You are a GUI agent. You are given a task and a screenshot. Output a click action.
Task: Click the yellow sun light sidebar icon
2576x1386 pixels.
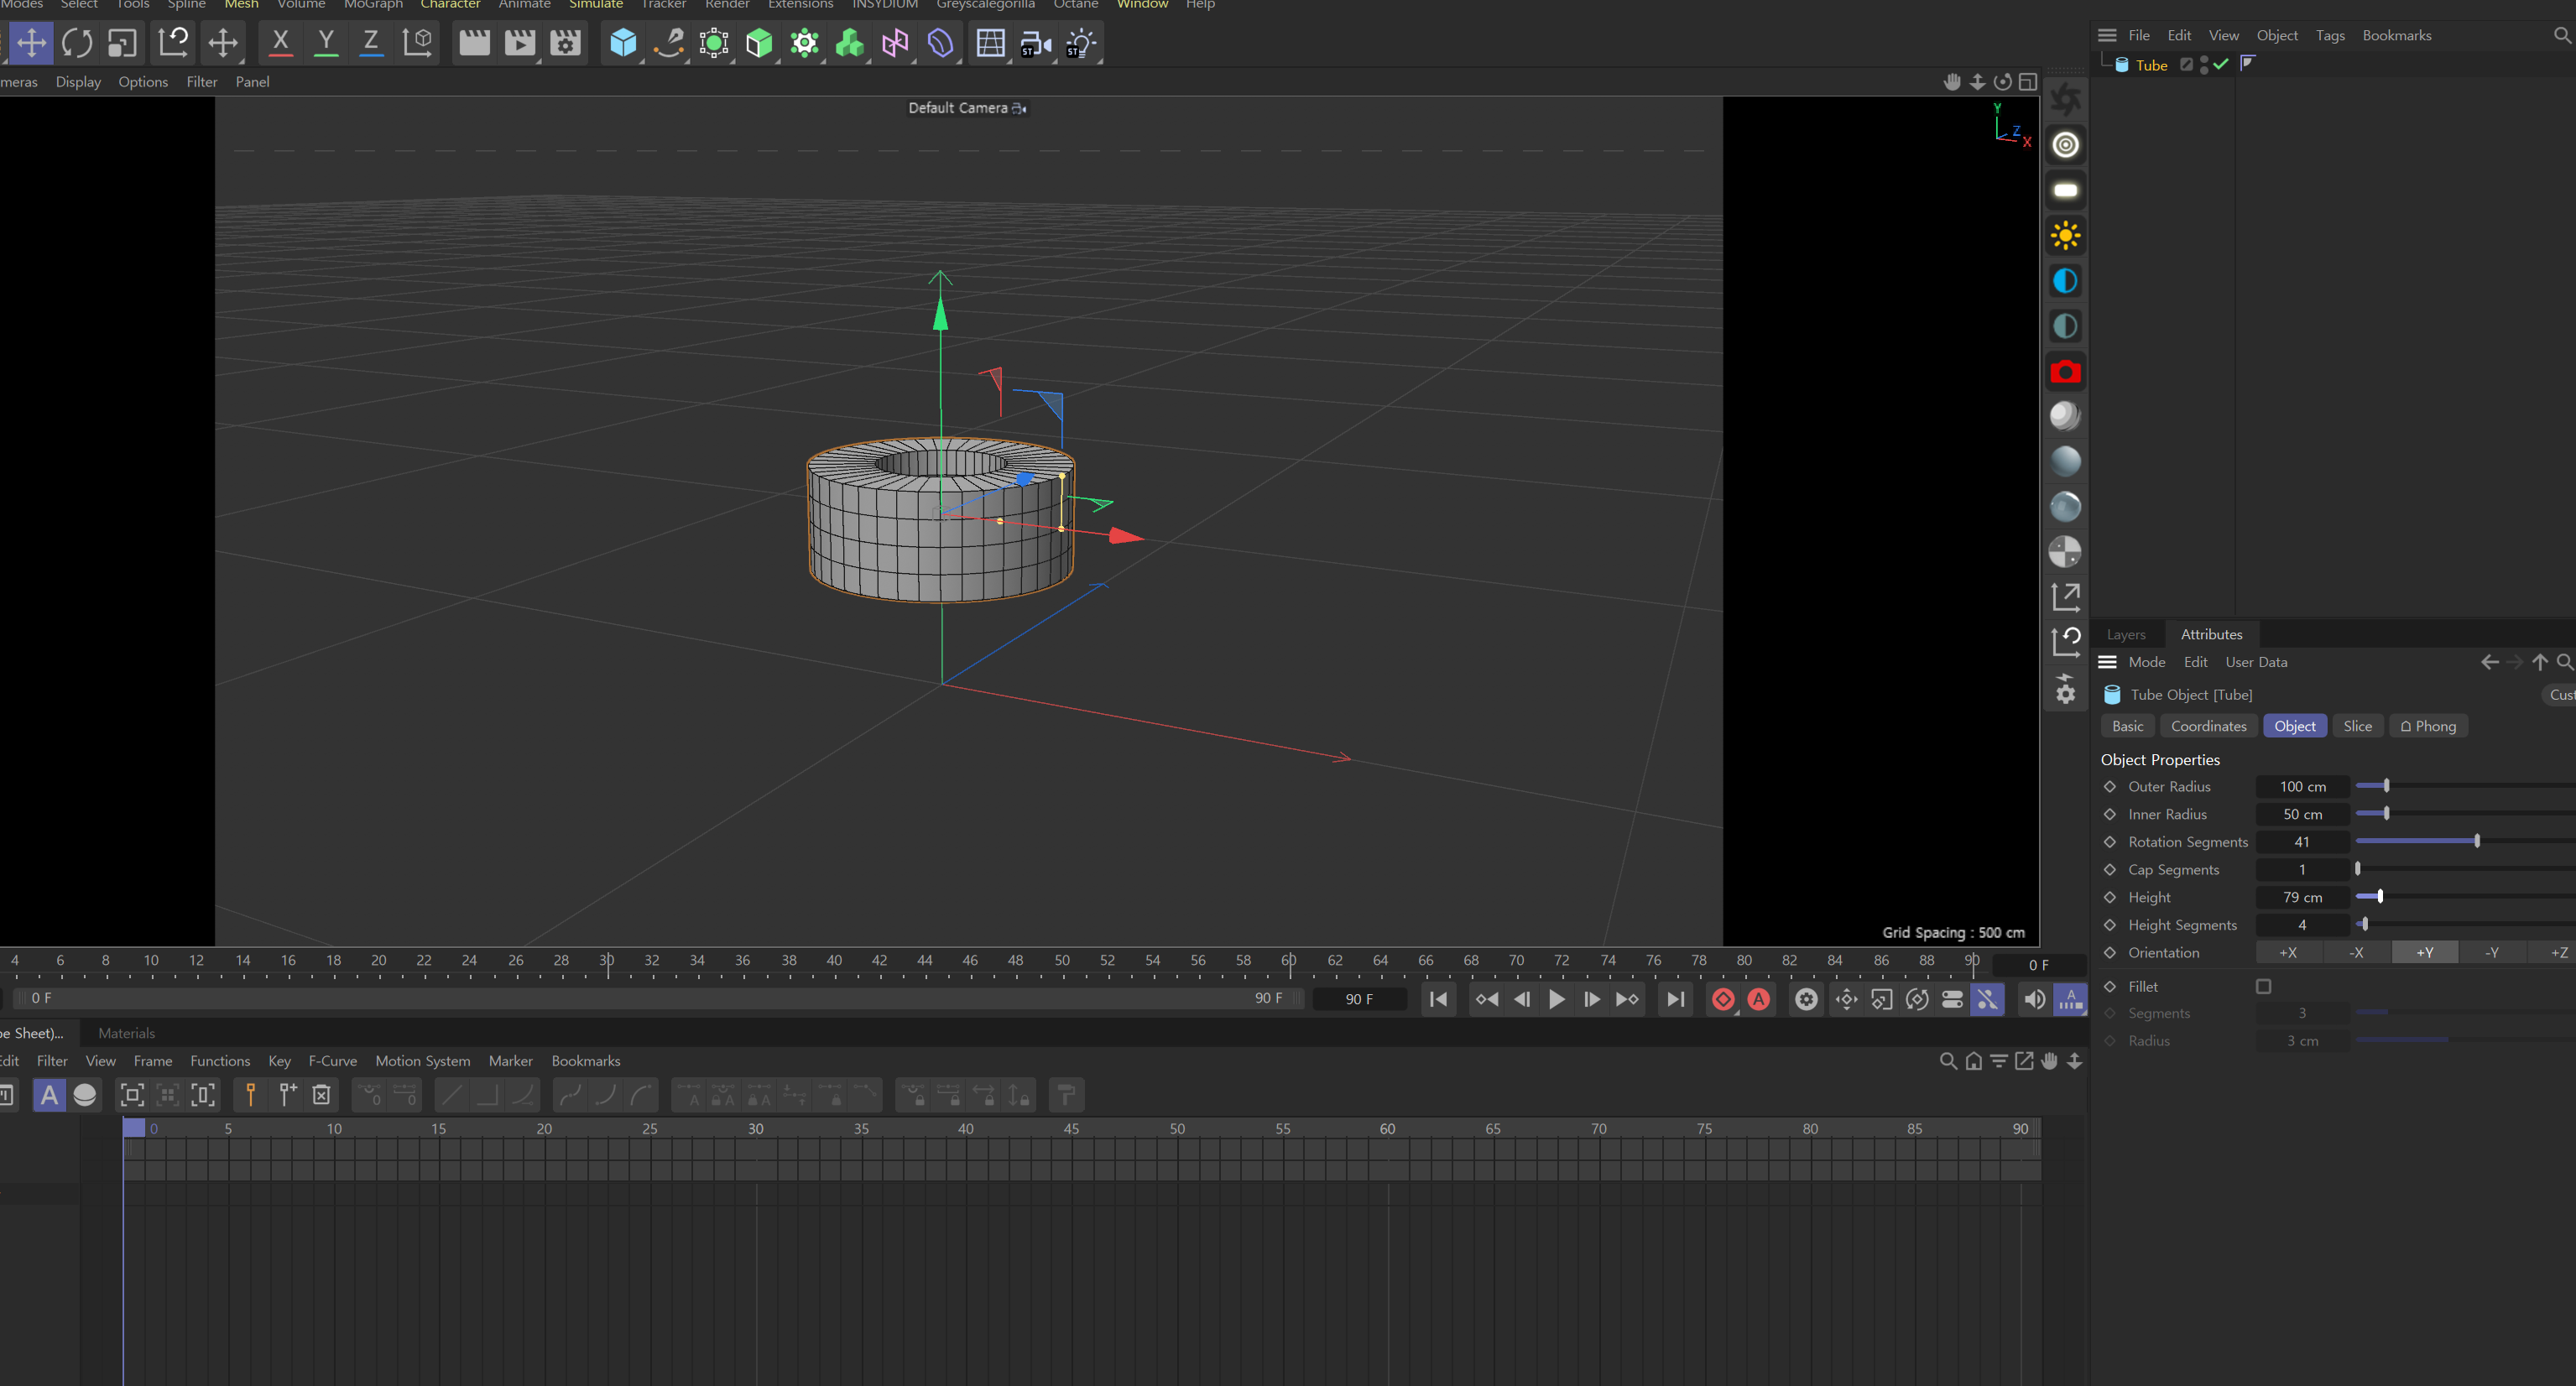click(x=2065, y=236)
